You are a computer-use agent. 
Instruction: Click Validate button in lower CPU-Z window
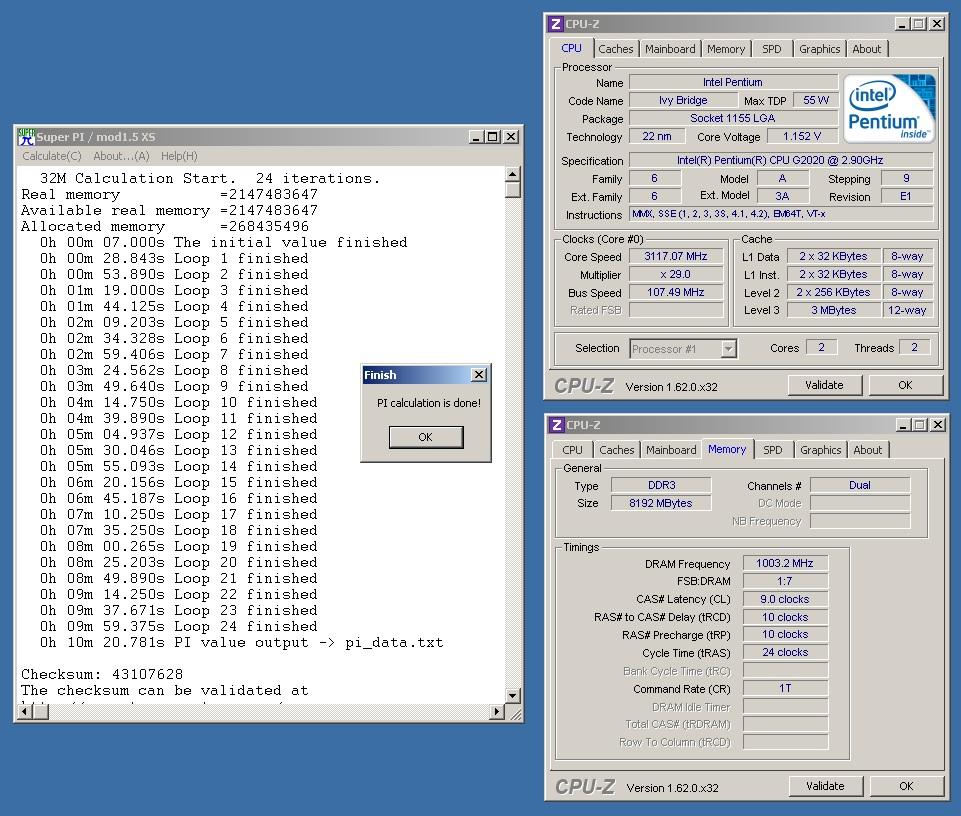point(826,786)
